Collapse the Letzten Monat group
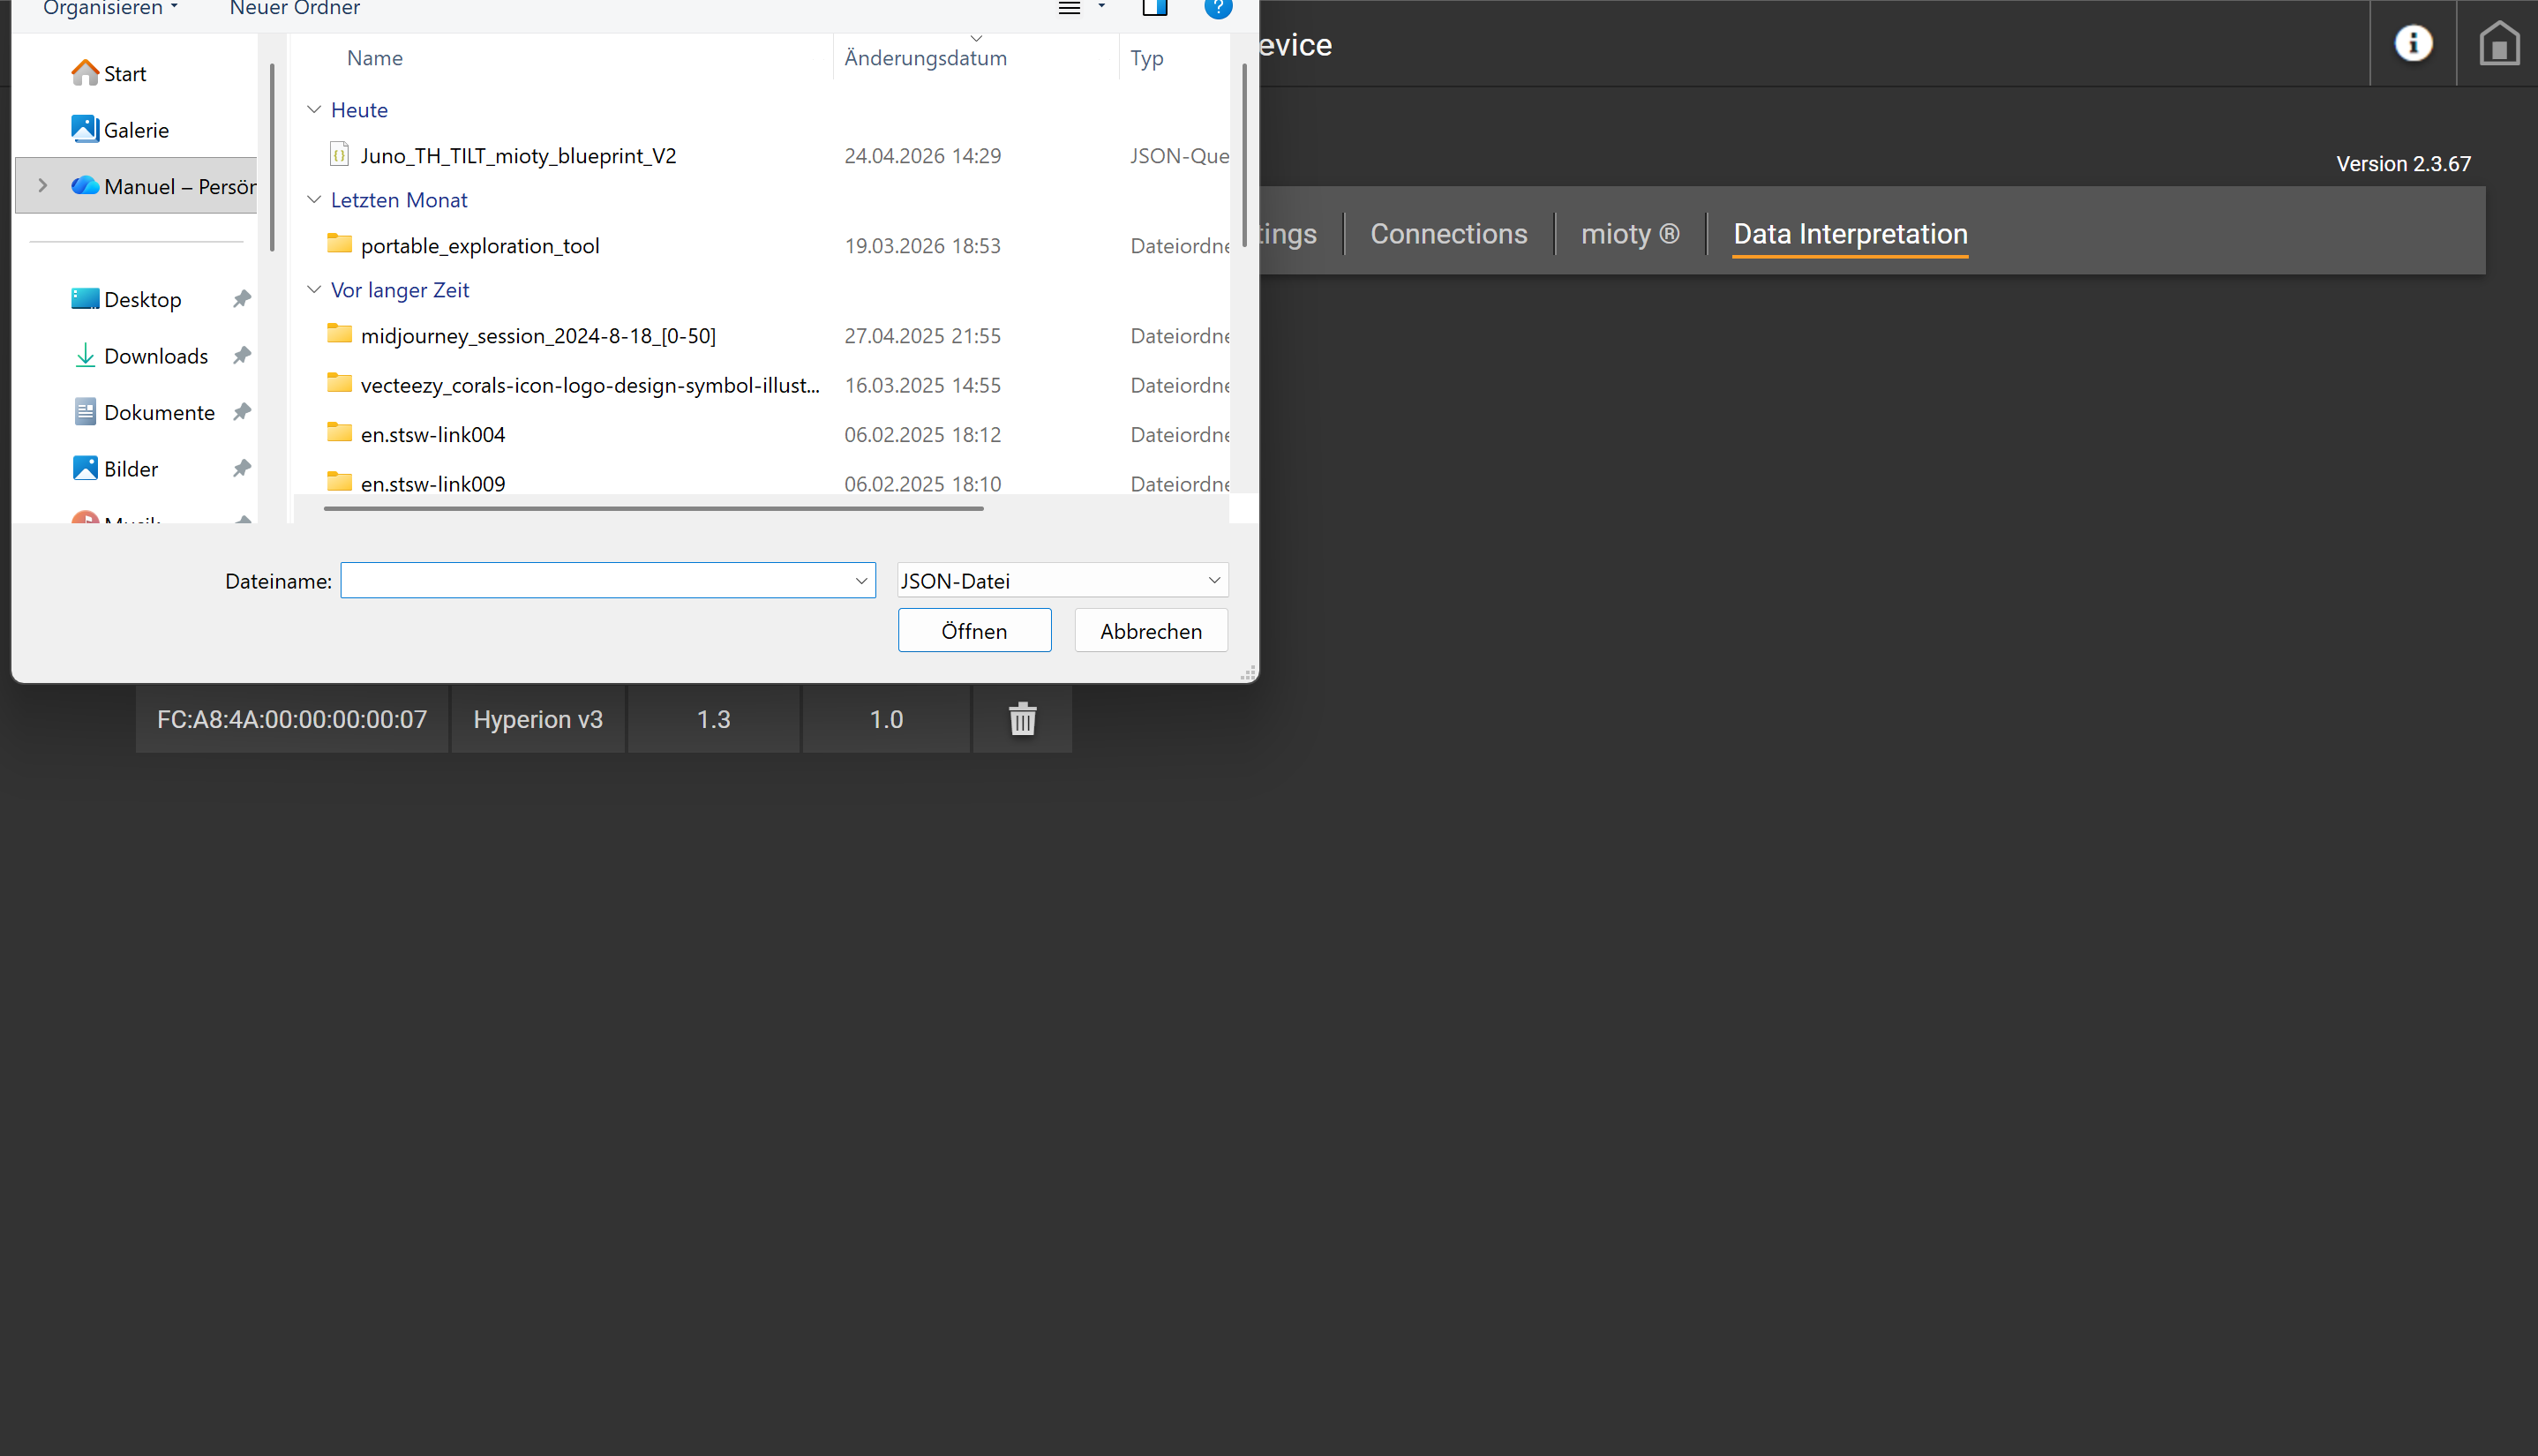2538x1456 pixels. coord(314,199)
